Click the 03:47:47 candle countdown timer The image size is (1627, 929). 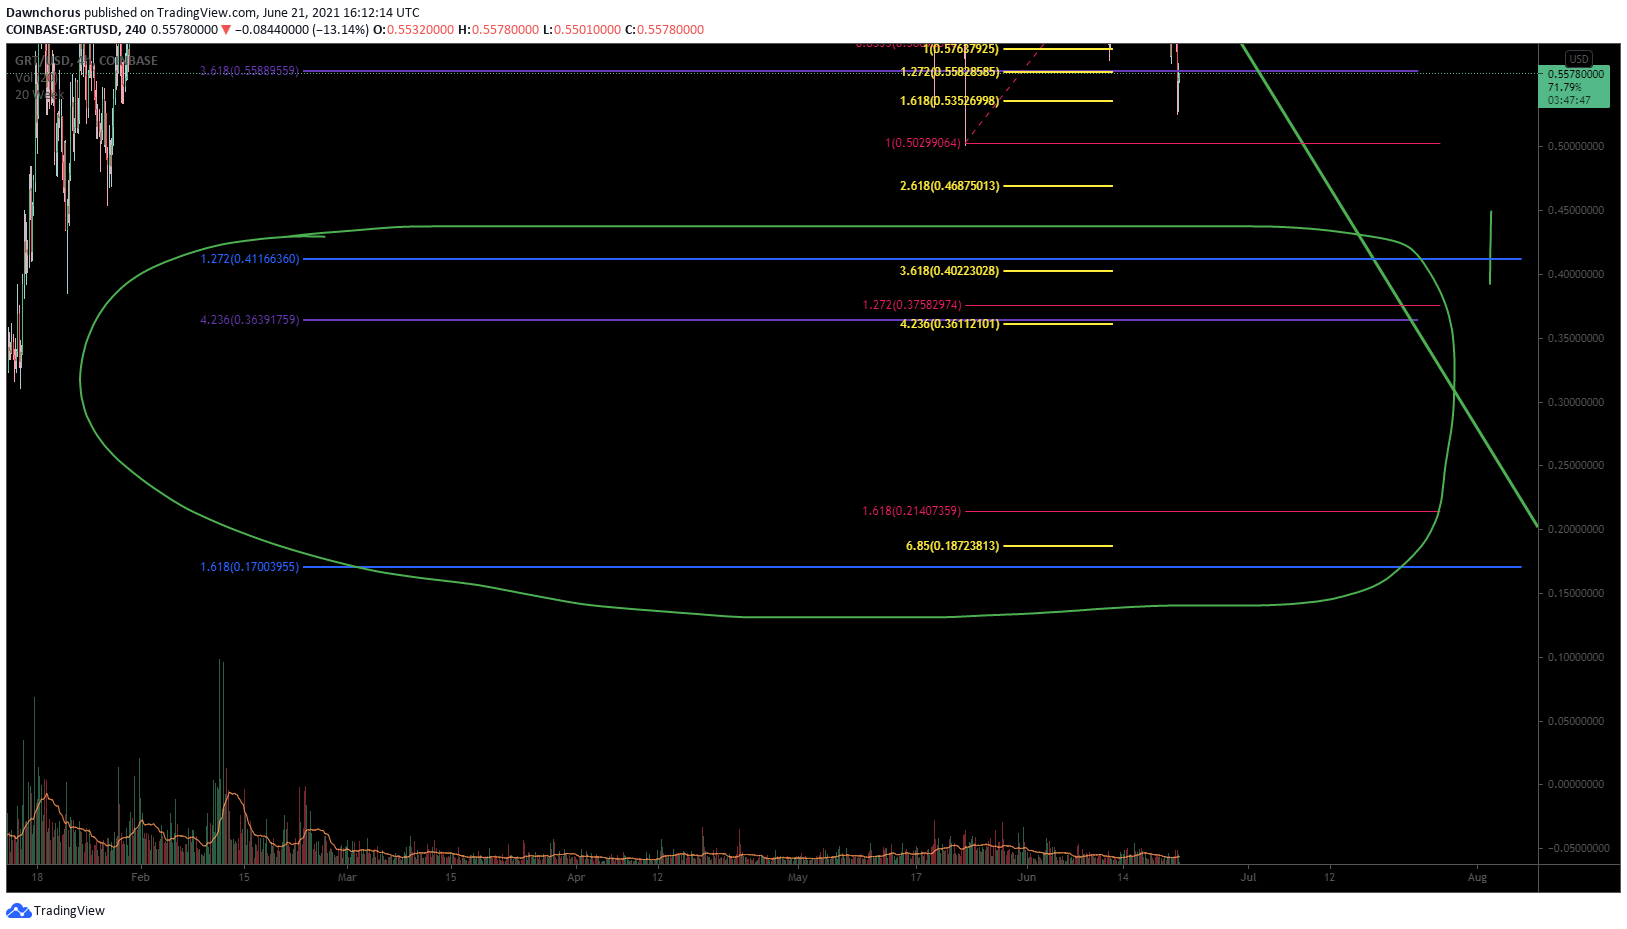[x=1569, y=100]
